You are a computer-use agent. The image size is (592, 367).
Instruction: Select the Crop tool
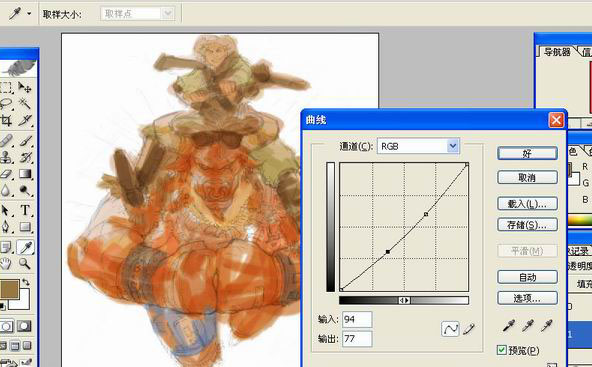click(x=6, y=120)
